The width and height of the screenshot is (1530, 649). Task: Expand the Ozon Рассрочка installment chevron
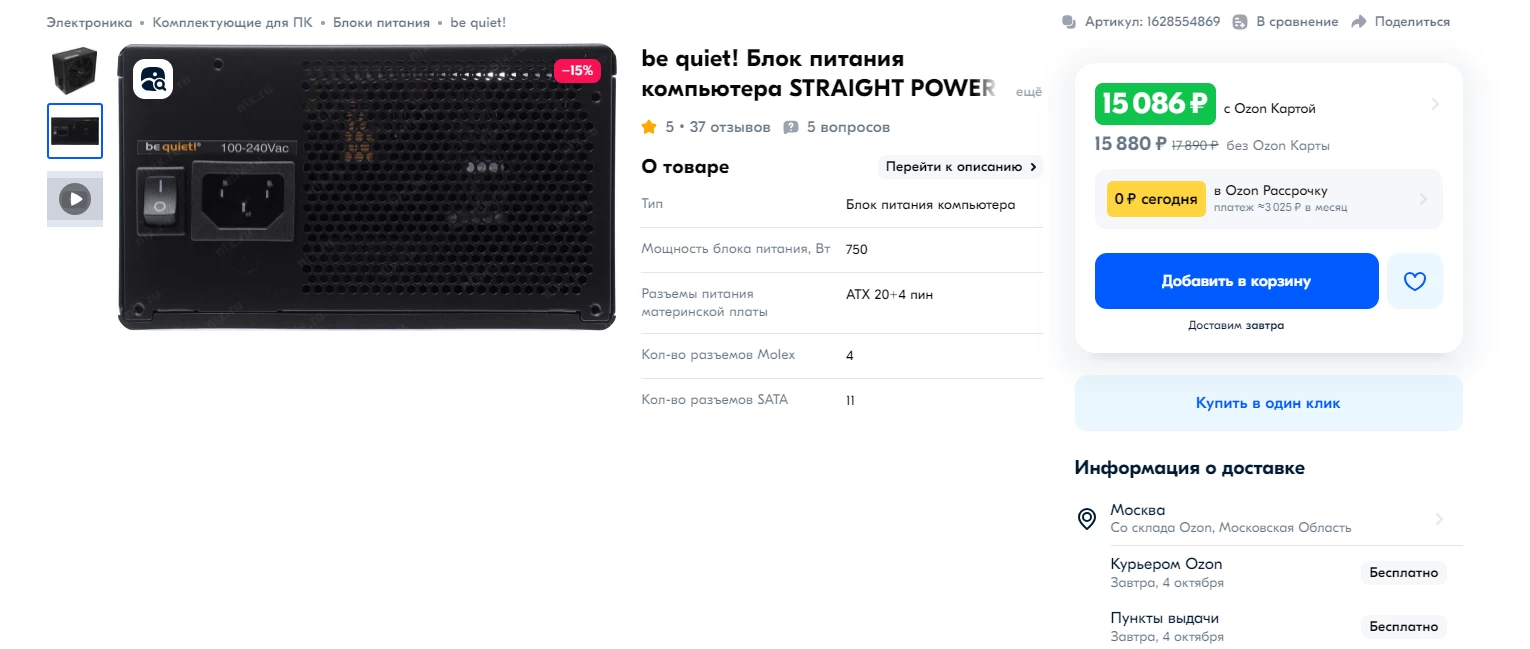[x=1423, y=199]
